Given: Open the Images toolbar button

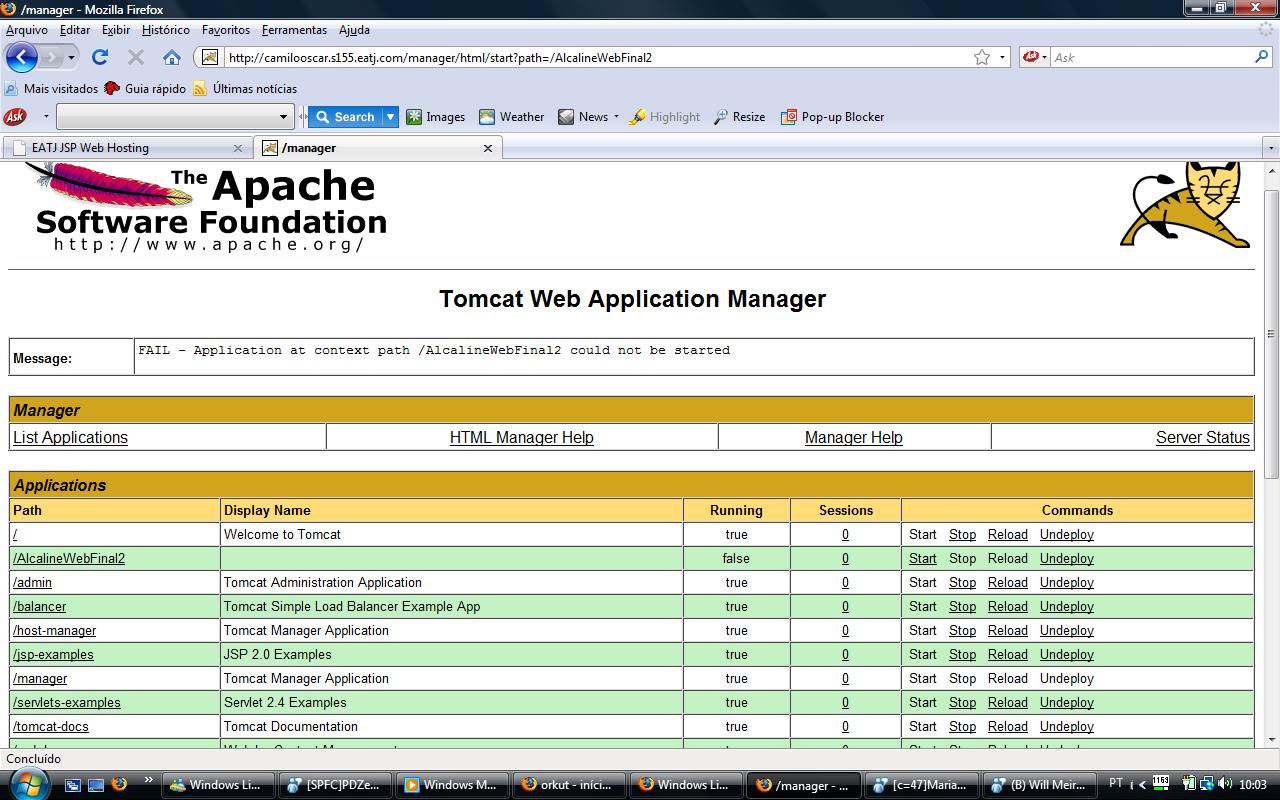Looking at the screenshot, I should click(x=436, y=117).
